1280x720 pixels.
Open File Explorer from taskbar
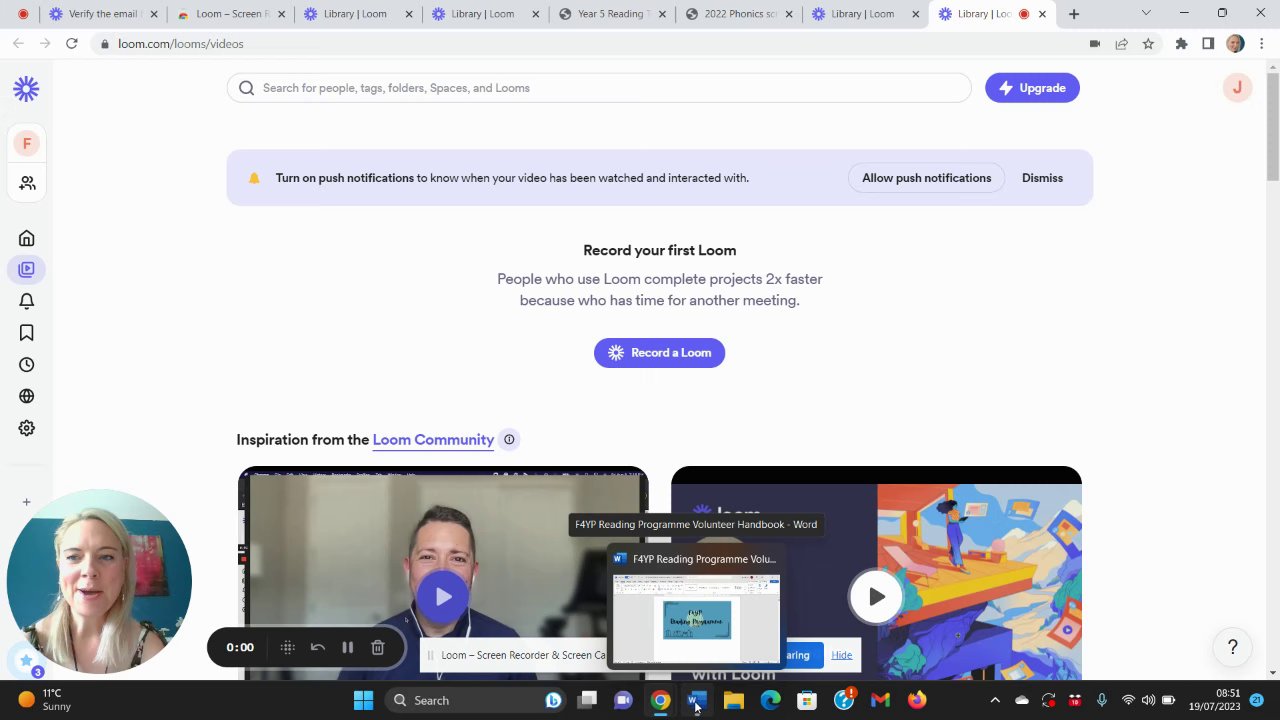tap(734, 700)
